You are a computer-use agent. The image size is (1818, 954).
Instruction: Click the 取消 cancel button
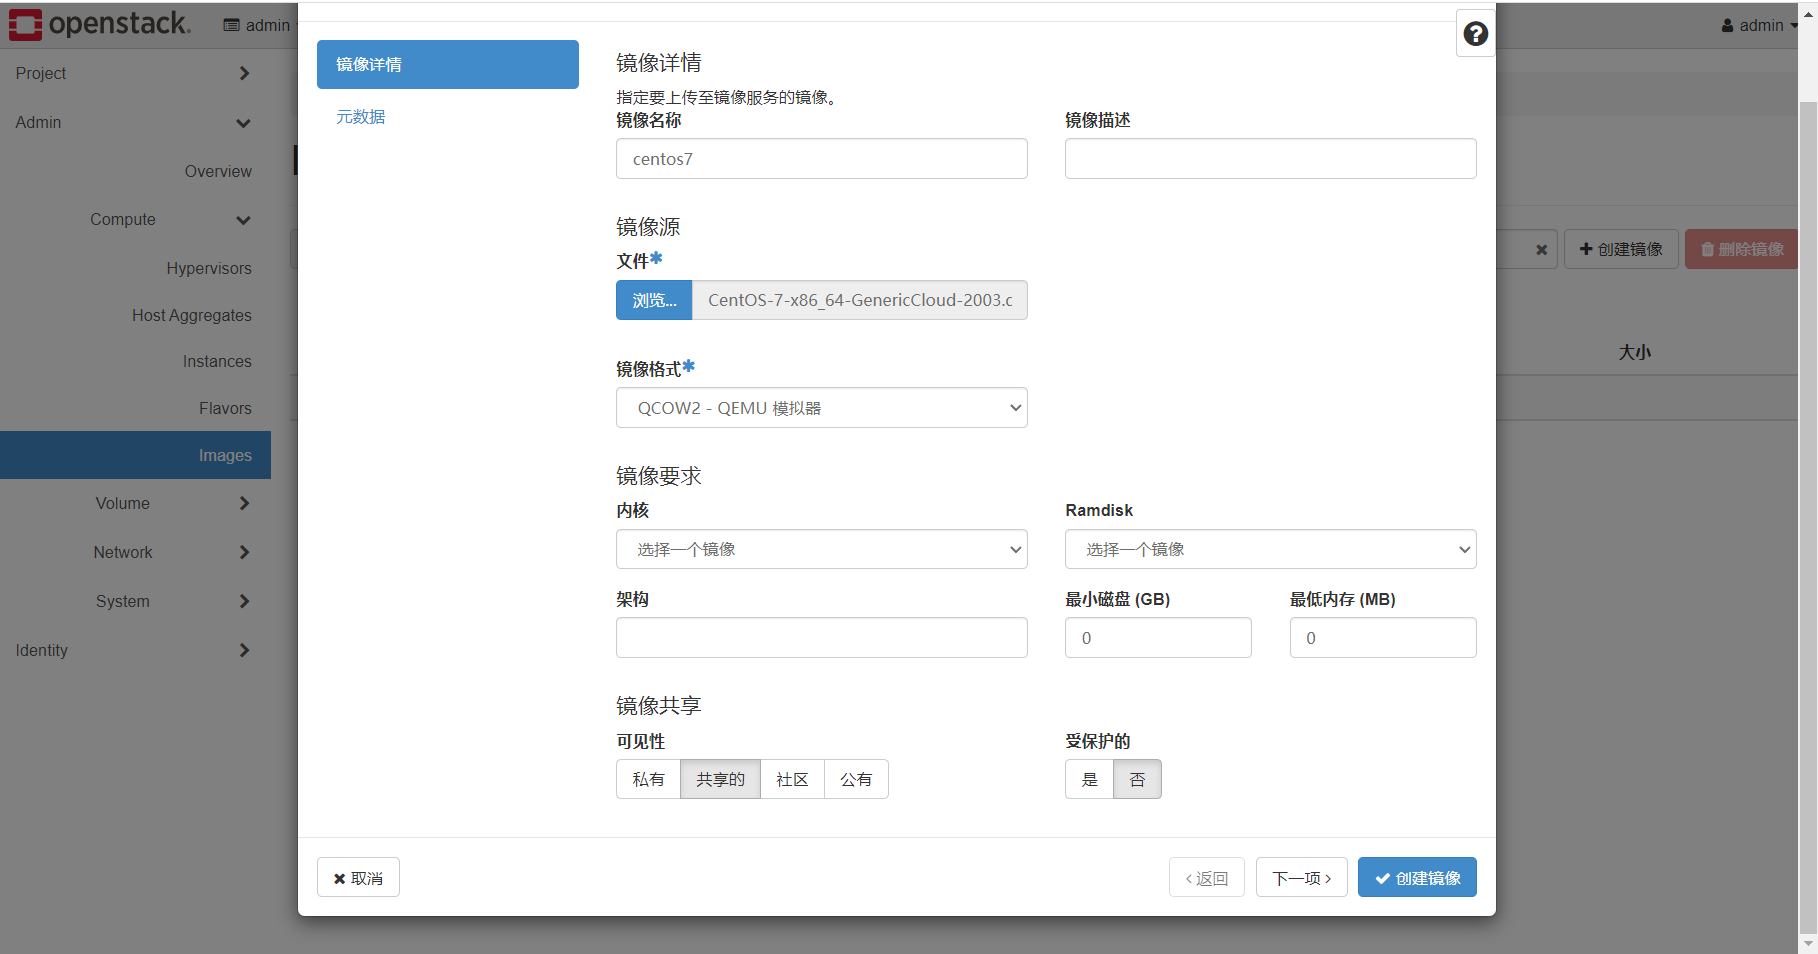[x=358, y=877]
